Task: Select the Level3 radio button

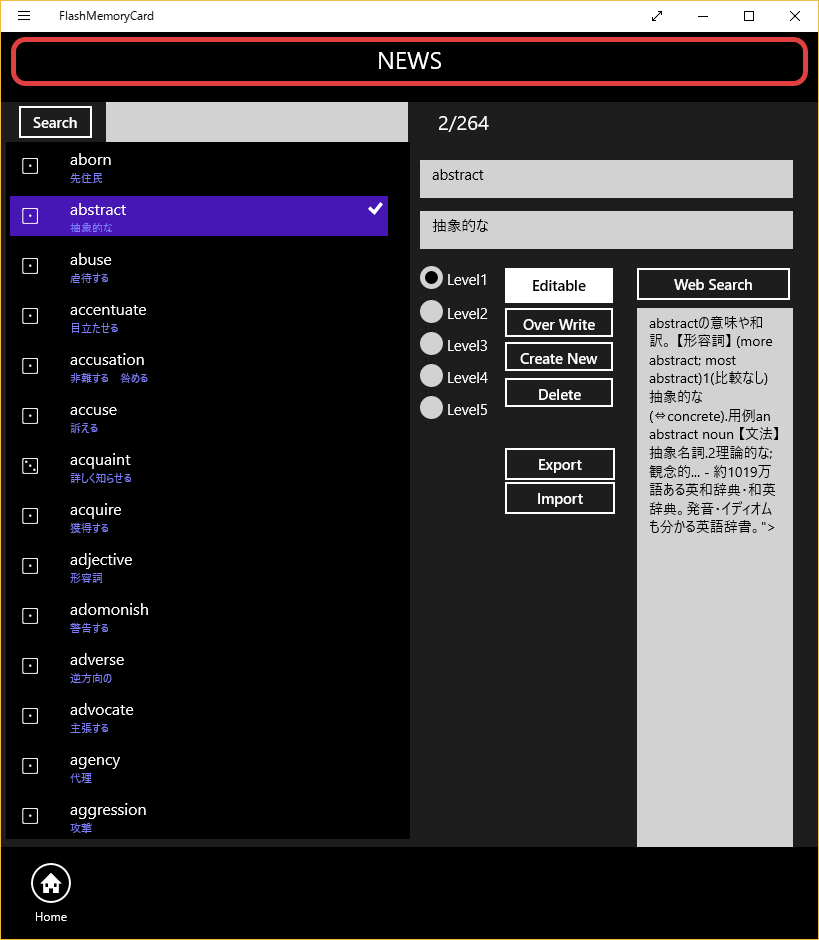Action: click(x=431, y=343)
